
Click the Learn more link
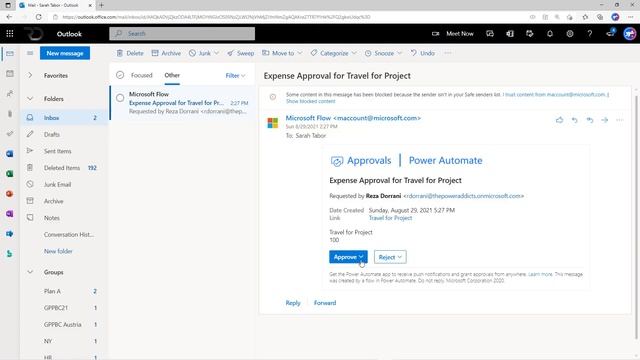click(x=540, y=274)
